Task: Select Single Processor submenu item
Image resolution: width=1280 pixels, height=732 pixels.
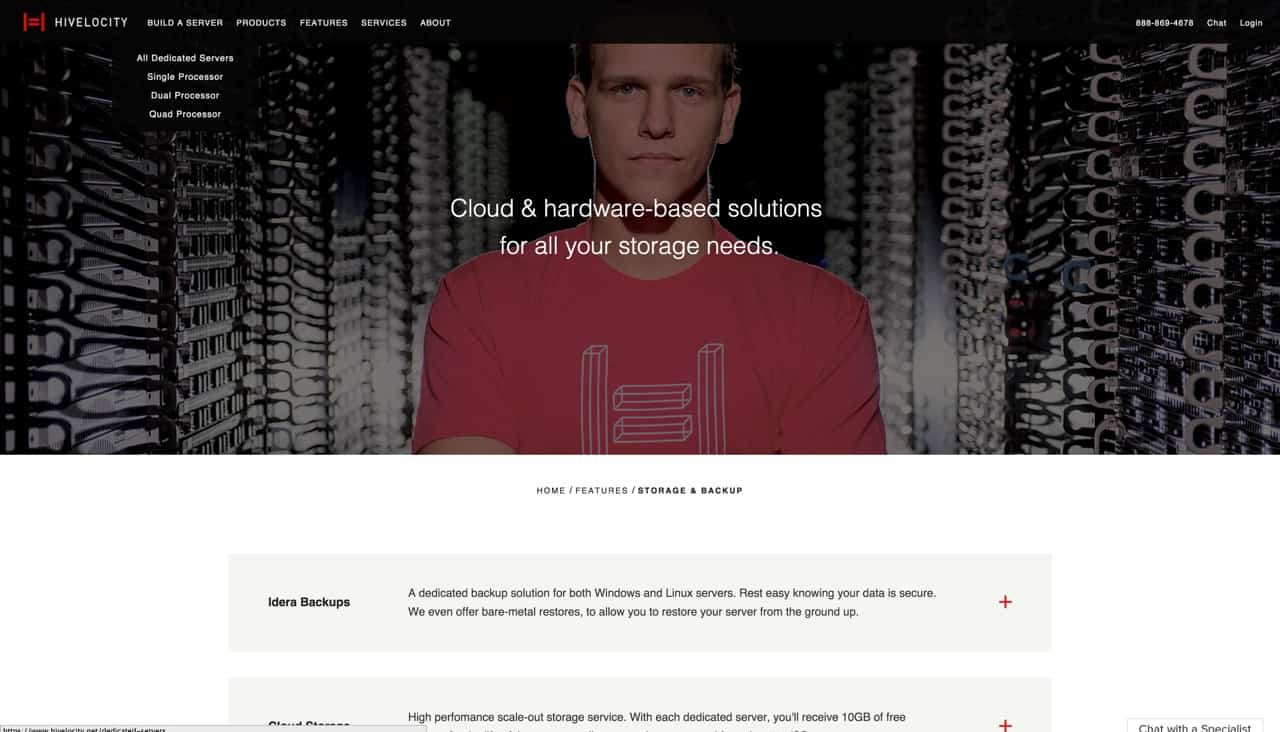Action: (185, 77)
